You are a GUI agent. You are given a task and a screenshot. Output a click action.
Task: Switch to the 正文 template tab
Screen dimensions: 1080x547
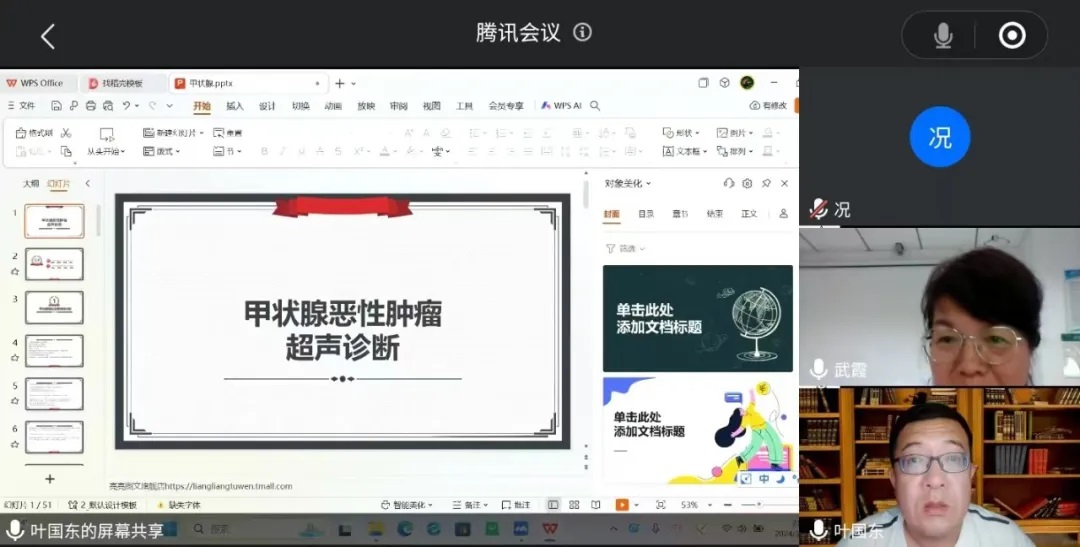(x=749, y=214)
